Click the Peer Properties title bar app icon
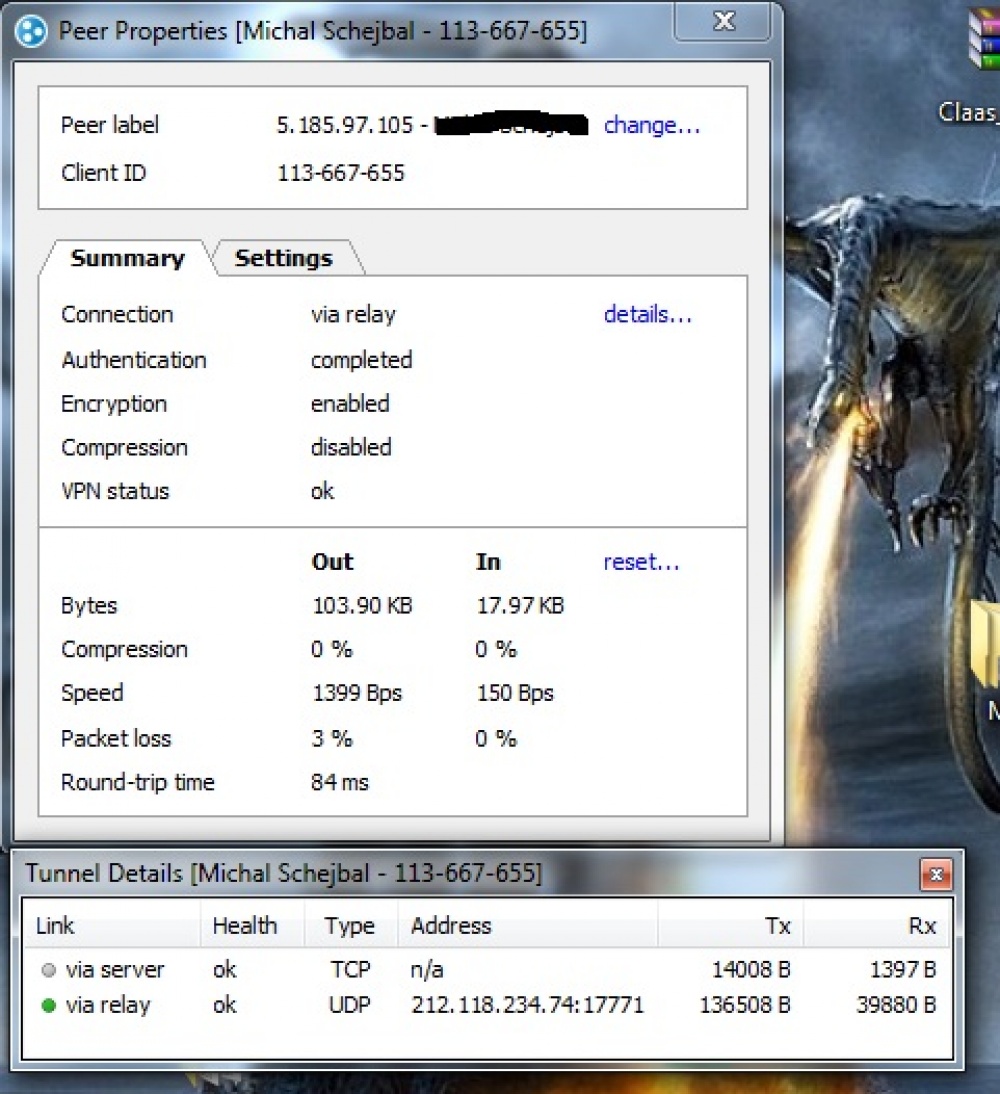 31,31
